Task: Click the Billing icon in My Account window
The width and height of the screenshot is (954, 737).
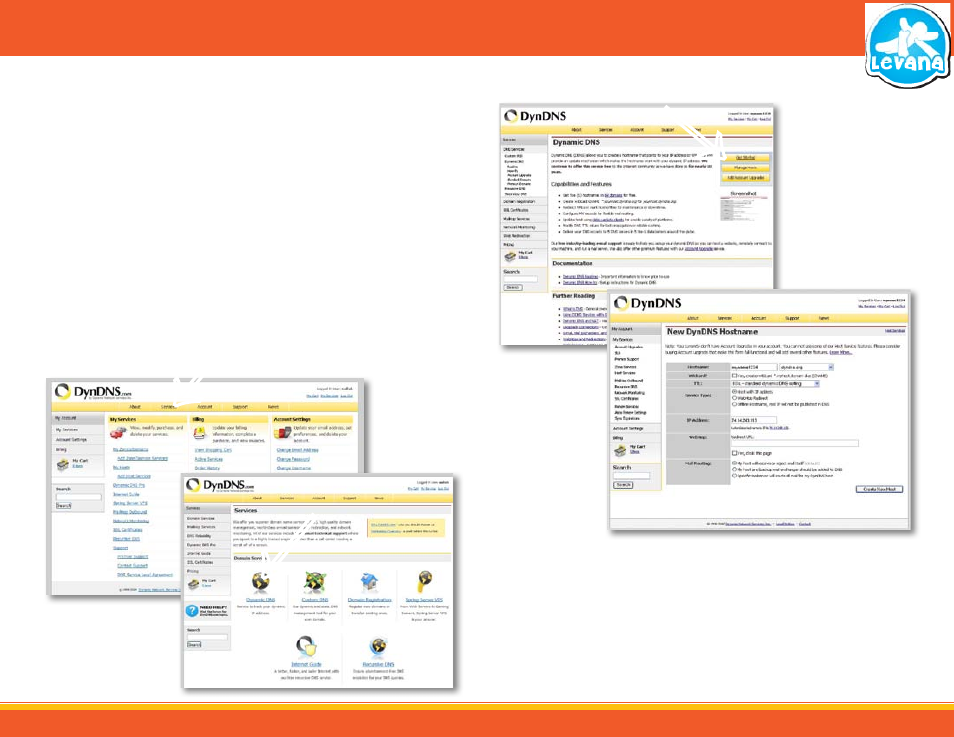Action: tap(200, 433)
